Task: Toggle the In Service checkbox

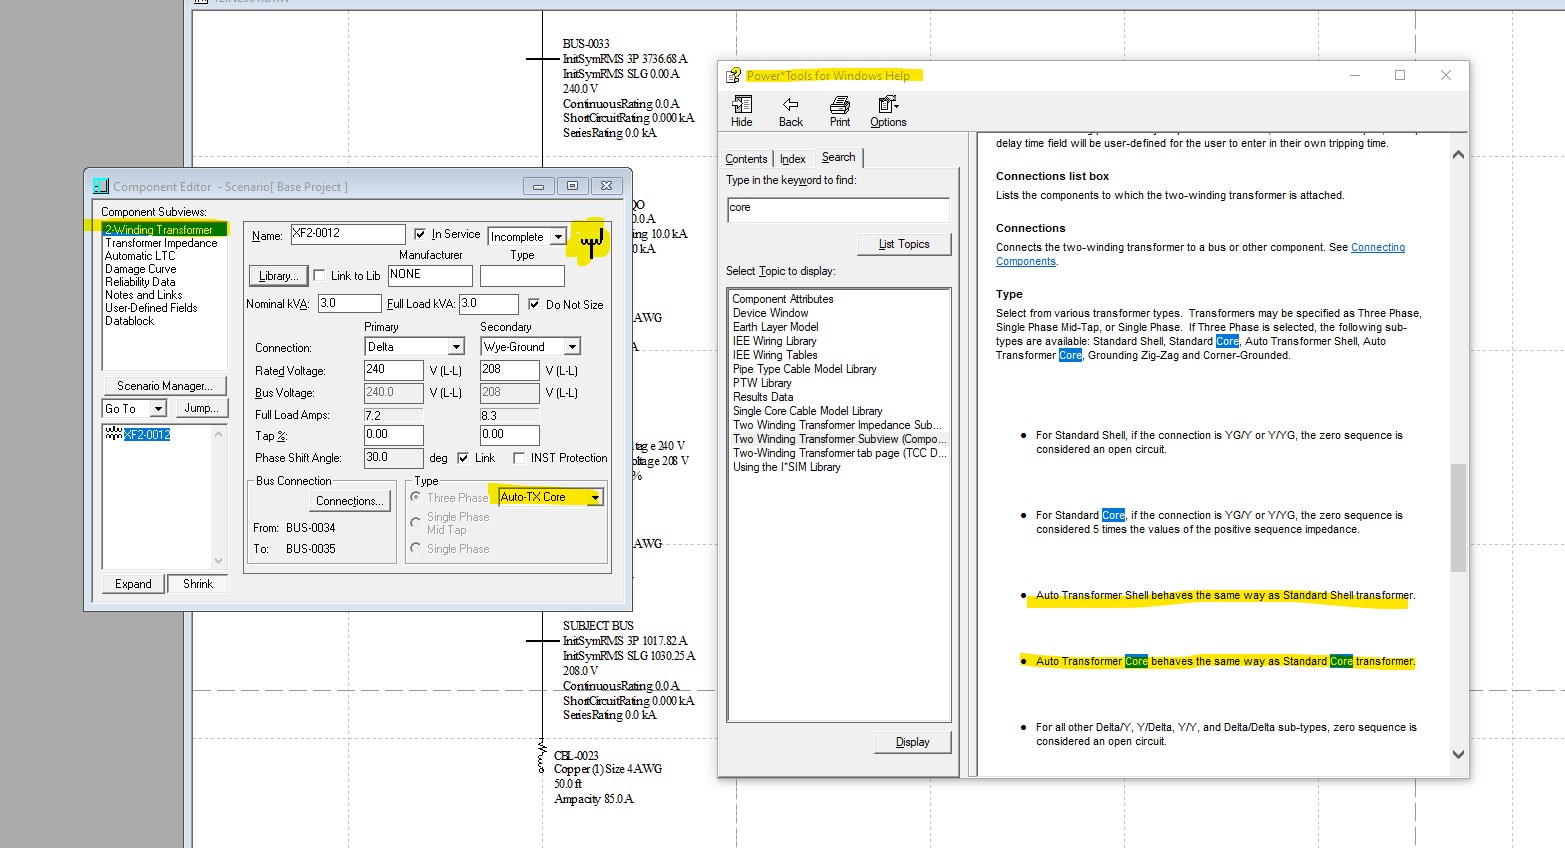Action: [420, 234]
